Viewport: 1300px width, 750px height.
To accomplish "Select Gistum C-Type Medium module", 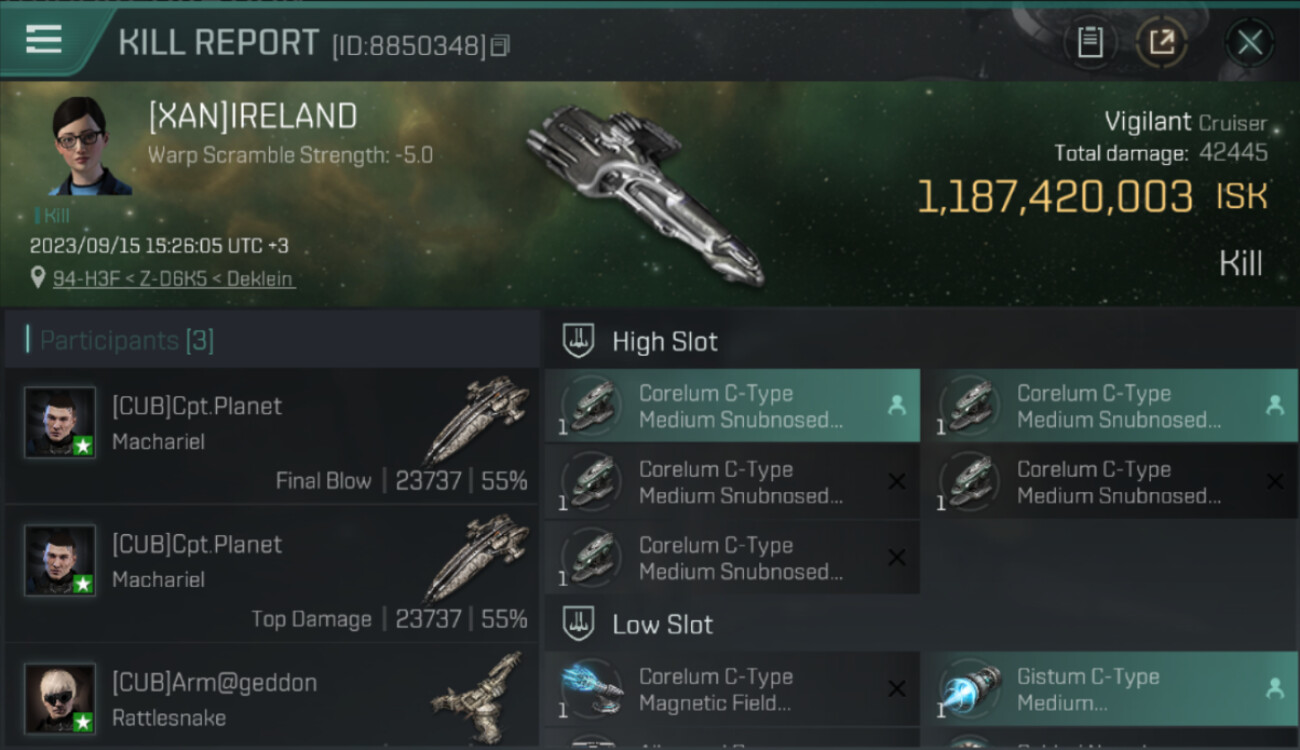I will pyautogui.click(x=1110, y=689).
